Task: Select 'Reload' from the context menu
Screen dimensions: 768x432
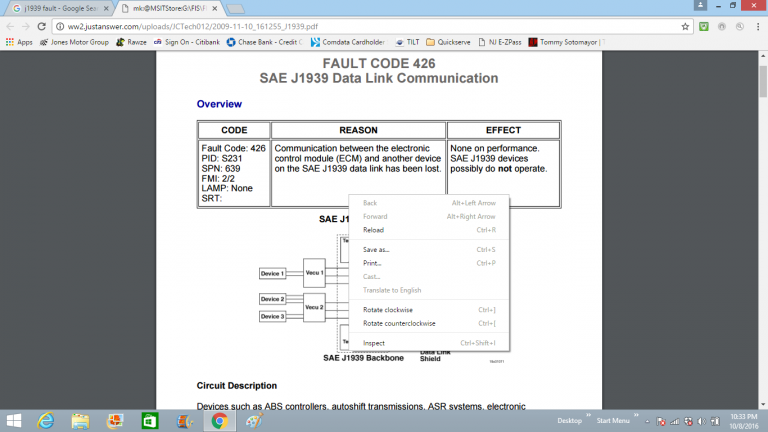Action: pos(373,229)
